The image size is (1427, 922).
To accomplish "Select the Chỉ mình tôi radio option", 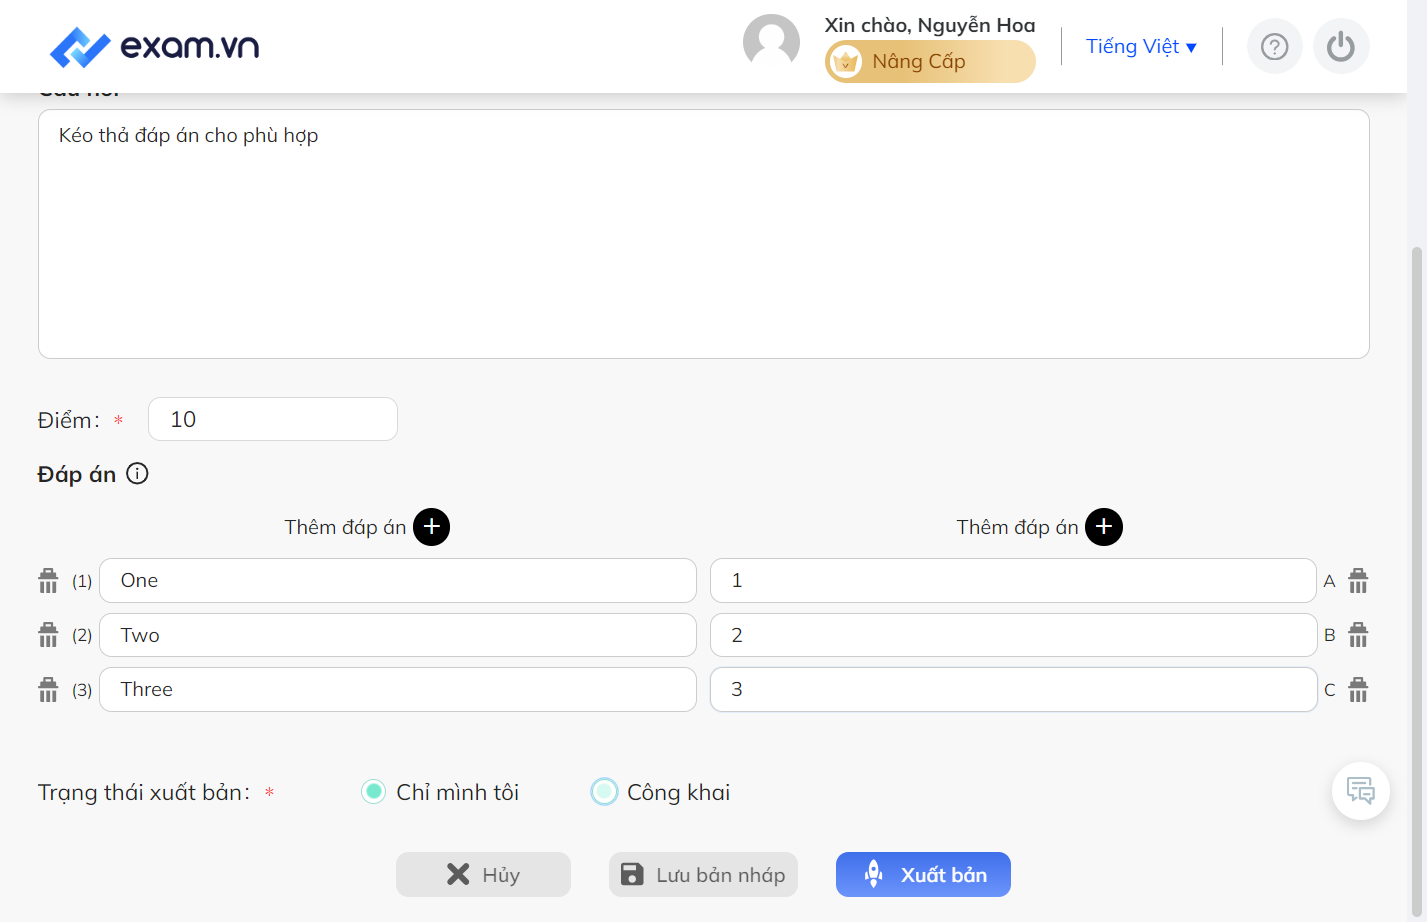I will 373,792.
